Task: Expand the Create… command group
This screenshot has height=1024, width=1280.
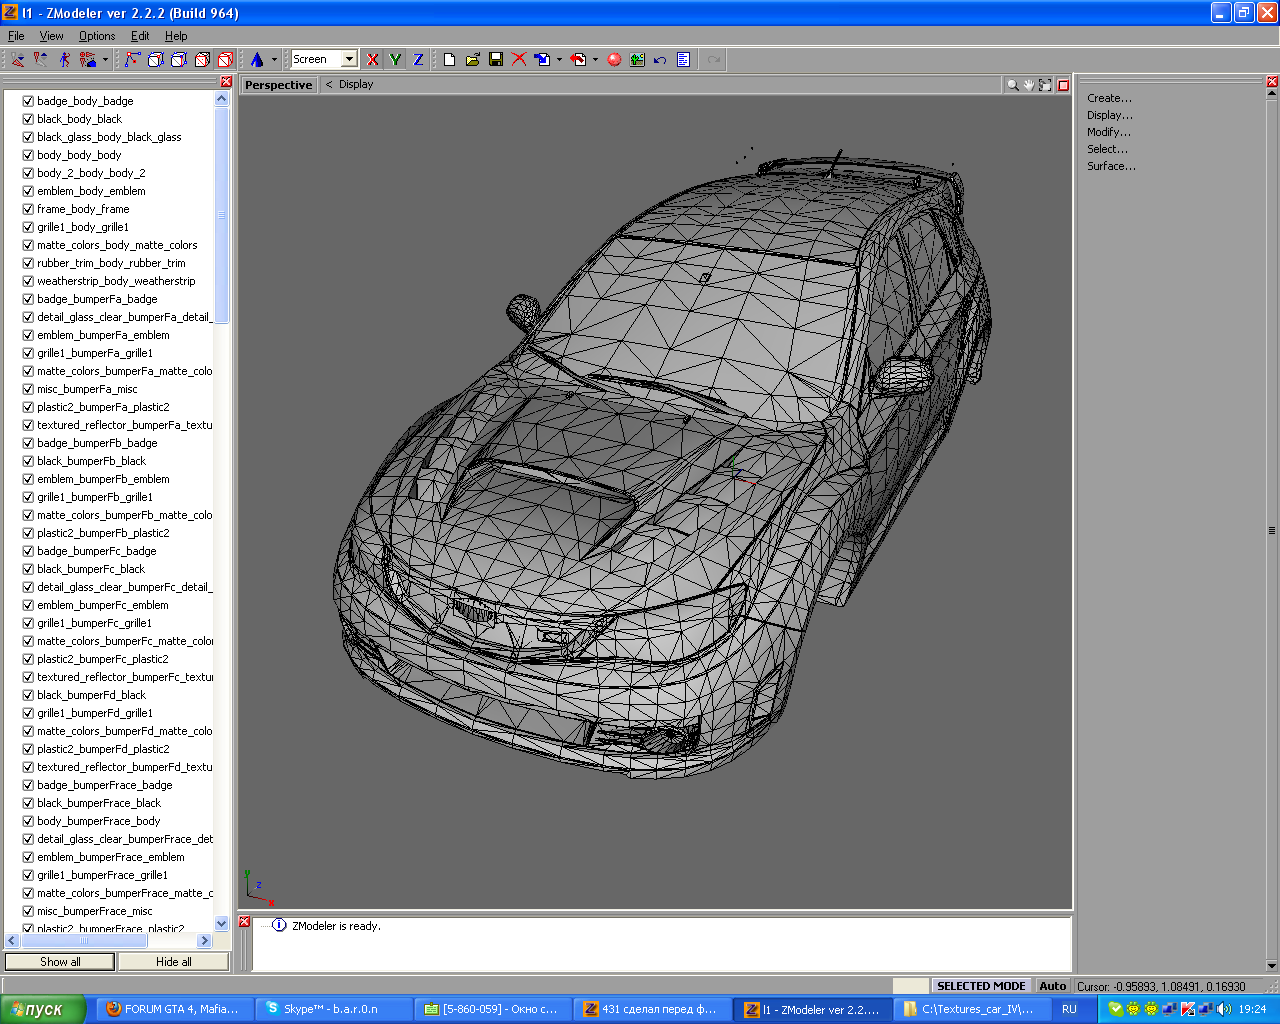Action: 1109,98
